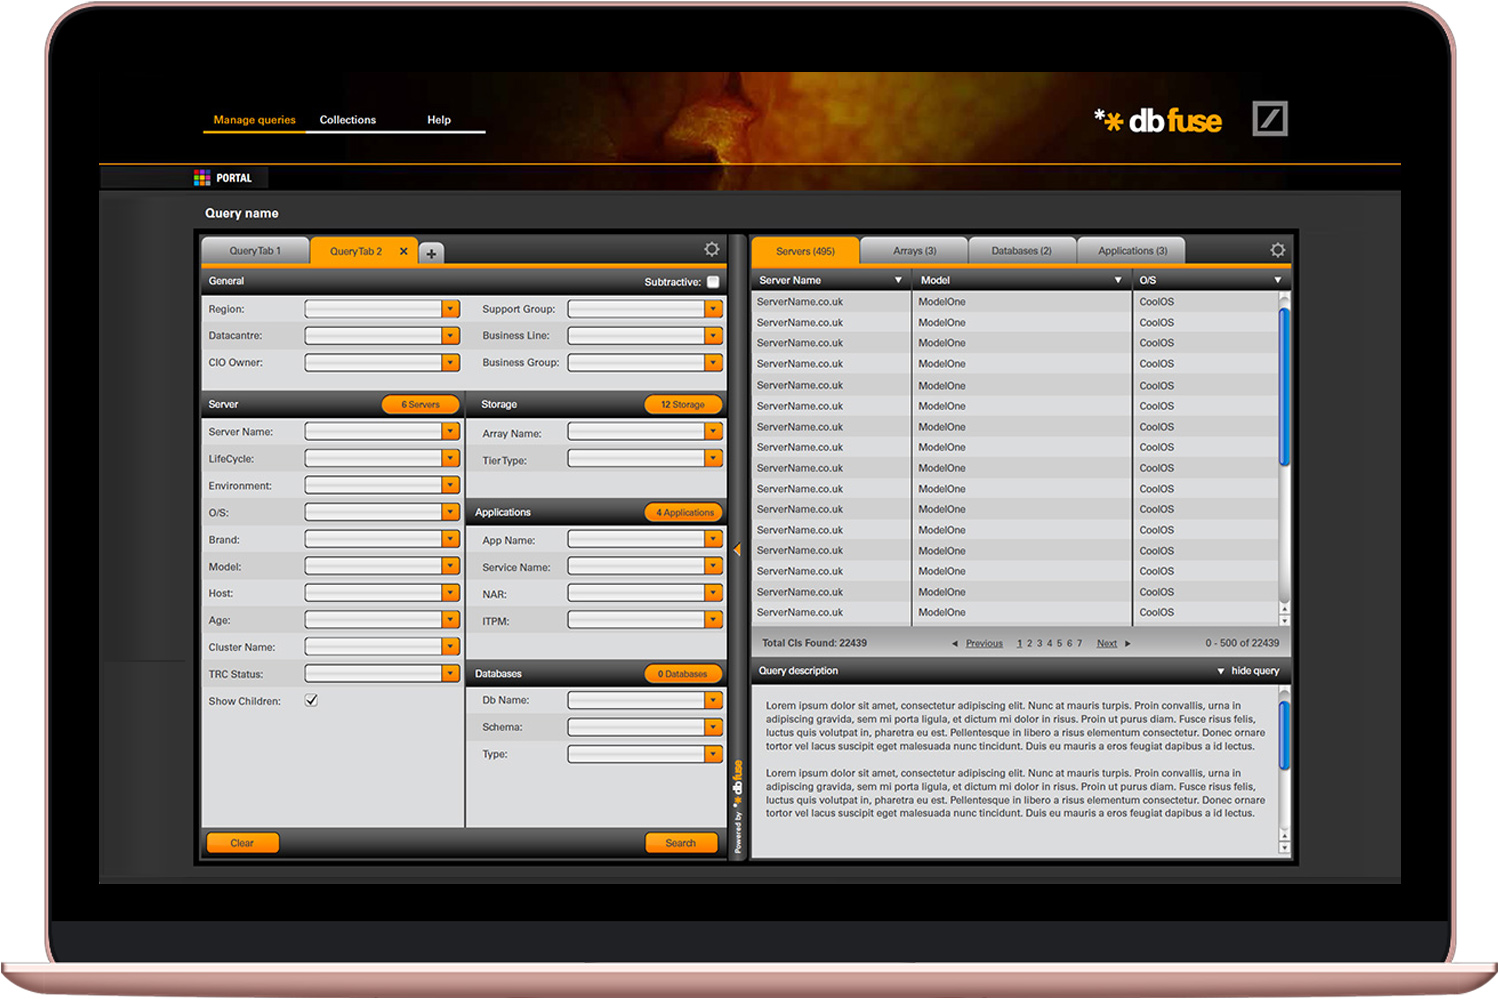The width and height of the screenshot is (1500, 1000).
Task: Open the Region dropdown
Action: pyautogui.click(x=451, y=309)
